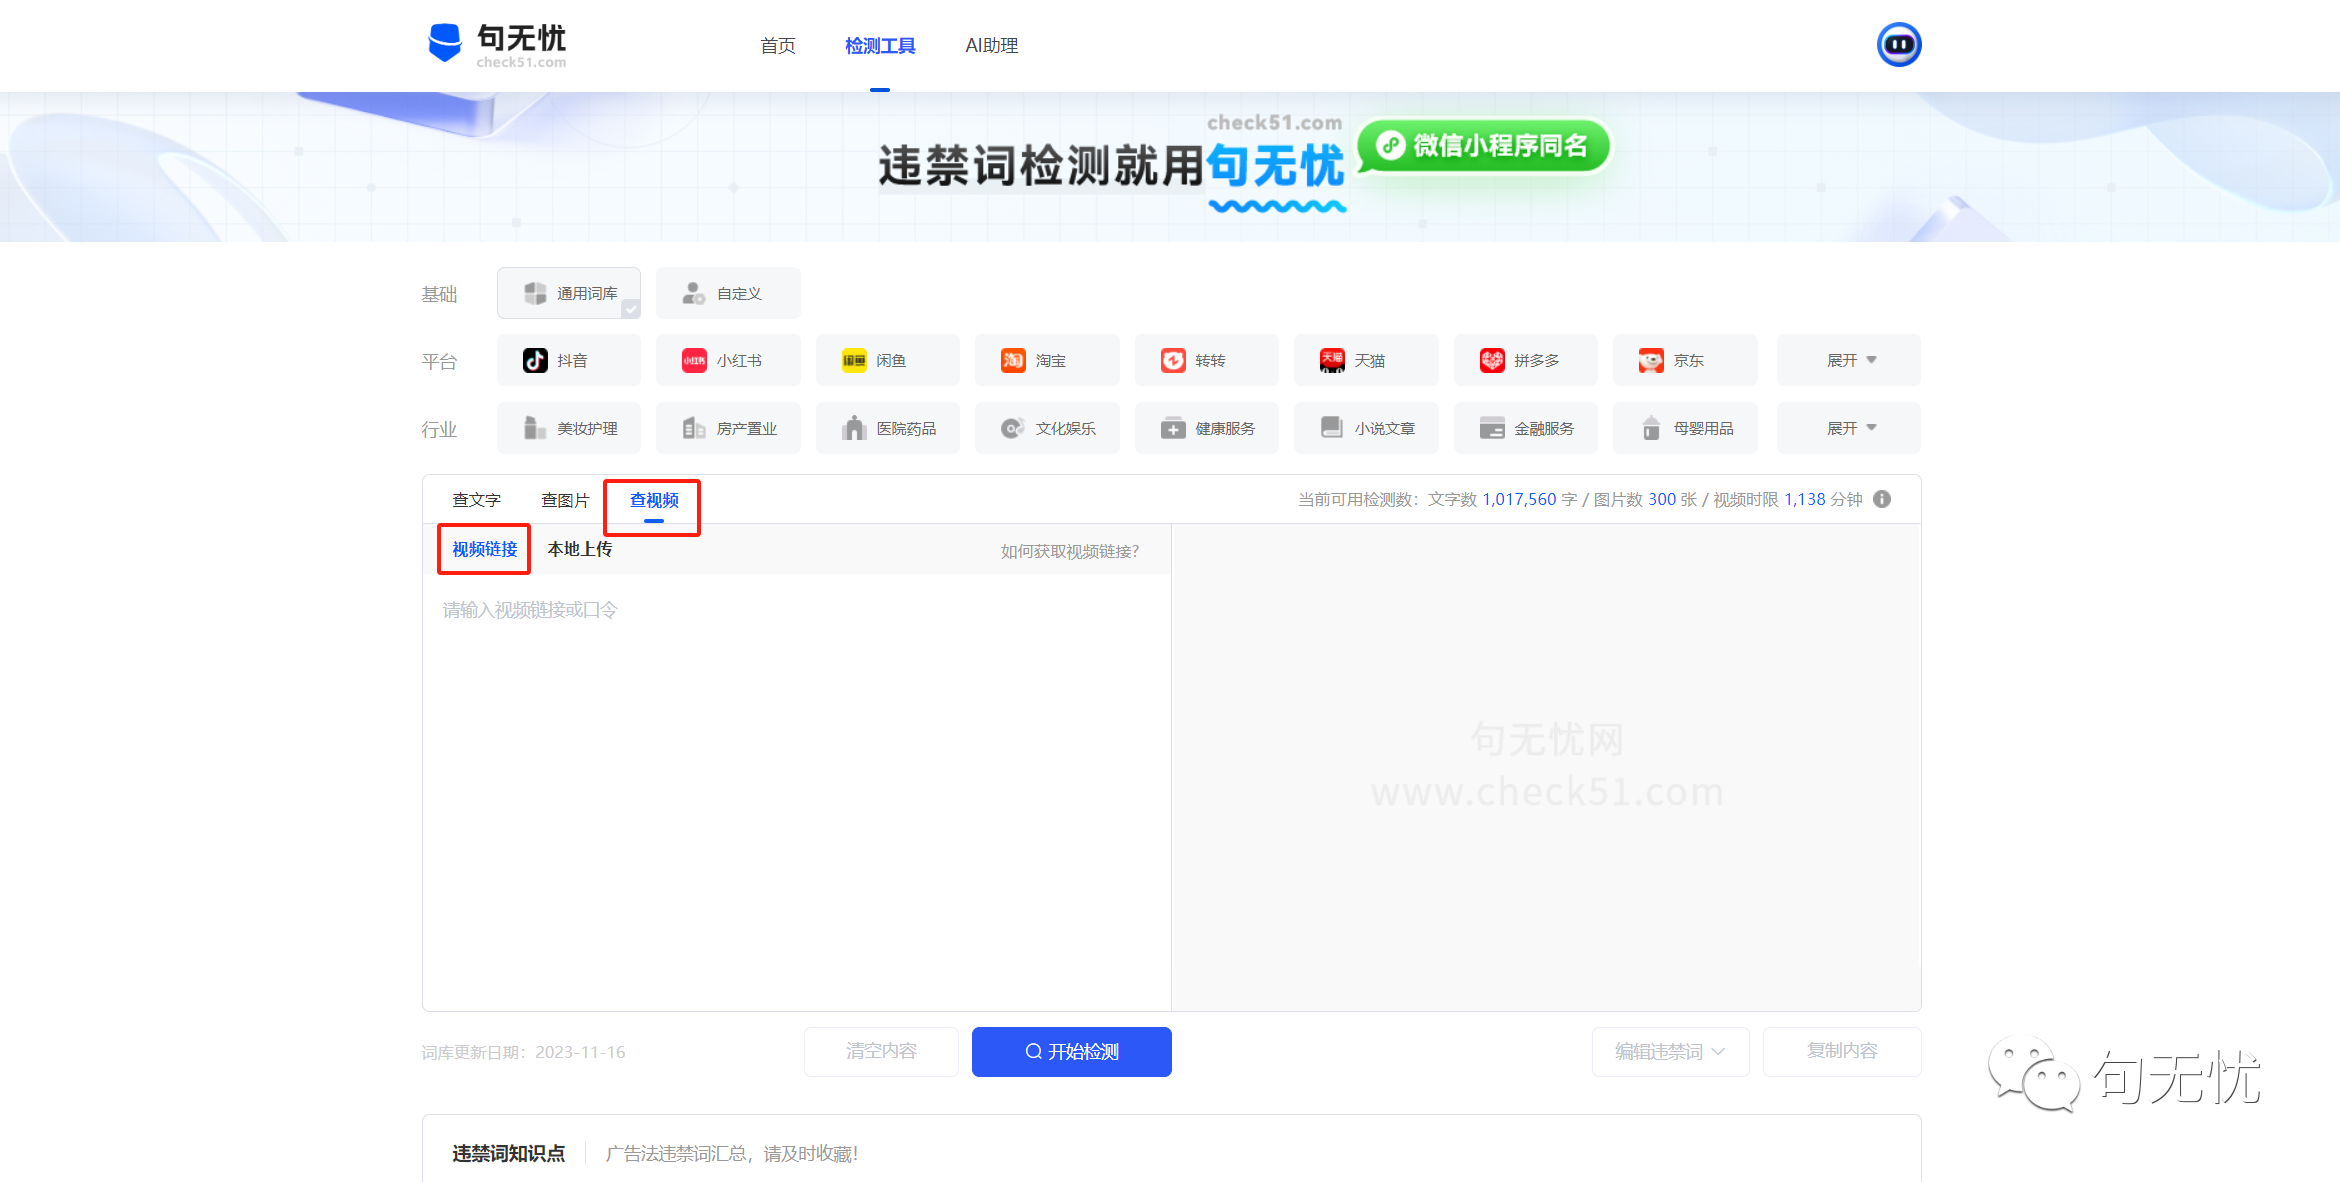Select the 拼多多 platform icon

(1492, 360)
